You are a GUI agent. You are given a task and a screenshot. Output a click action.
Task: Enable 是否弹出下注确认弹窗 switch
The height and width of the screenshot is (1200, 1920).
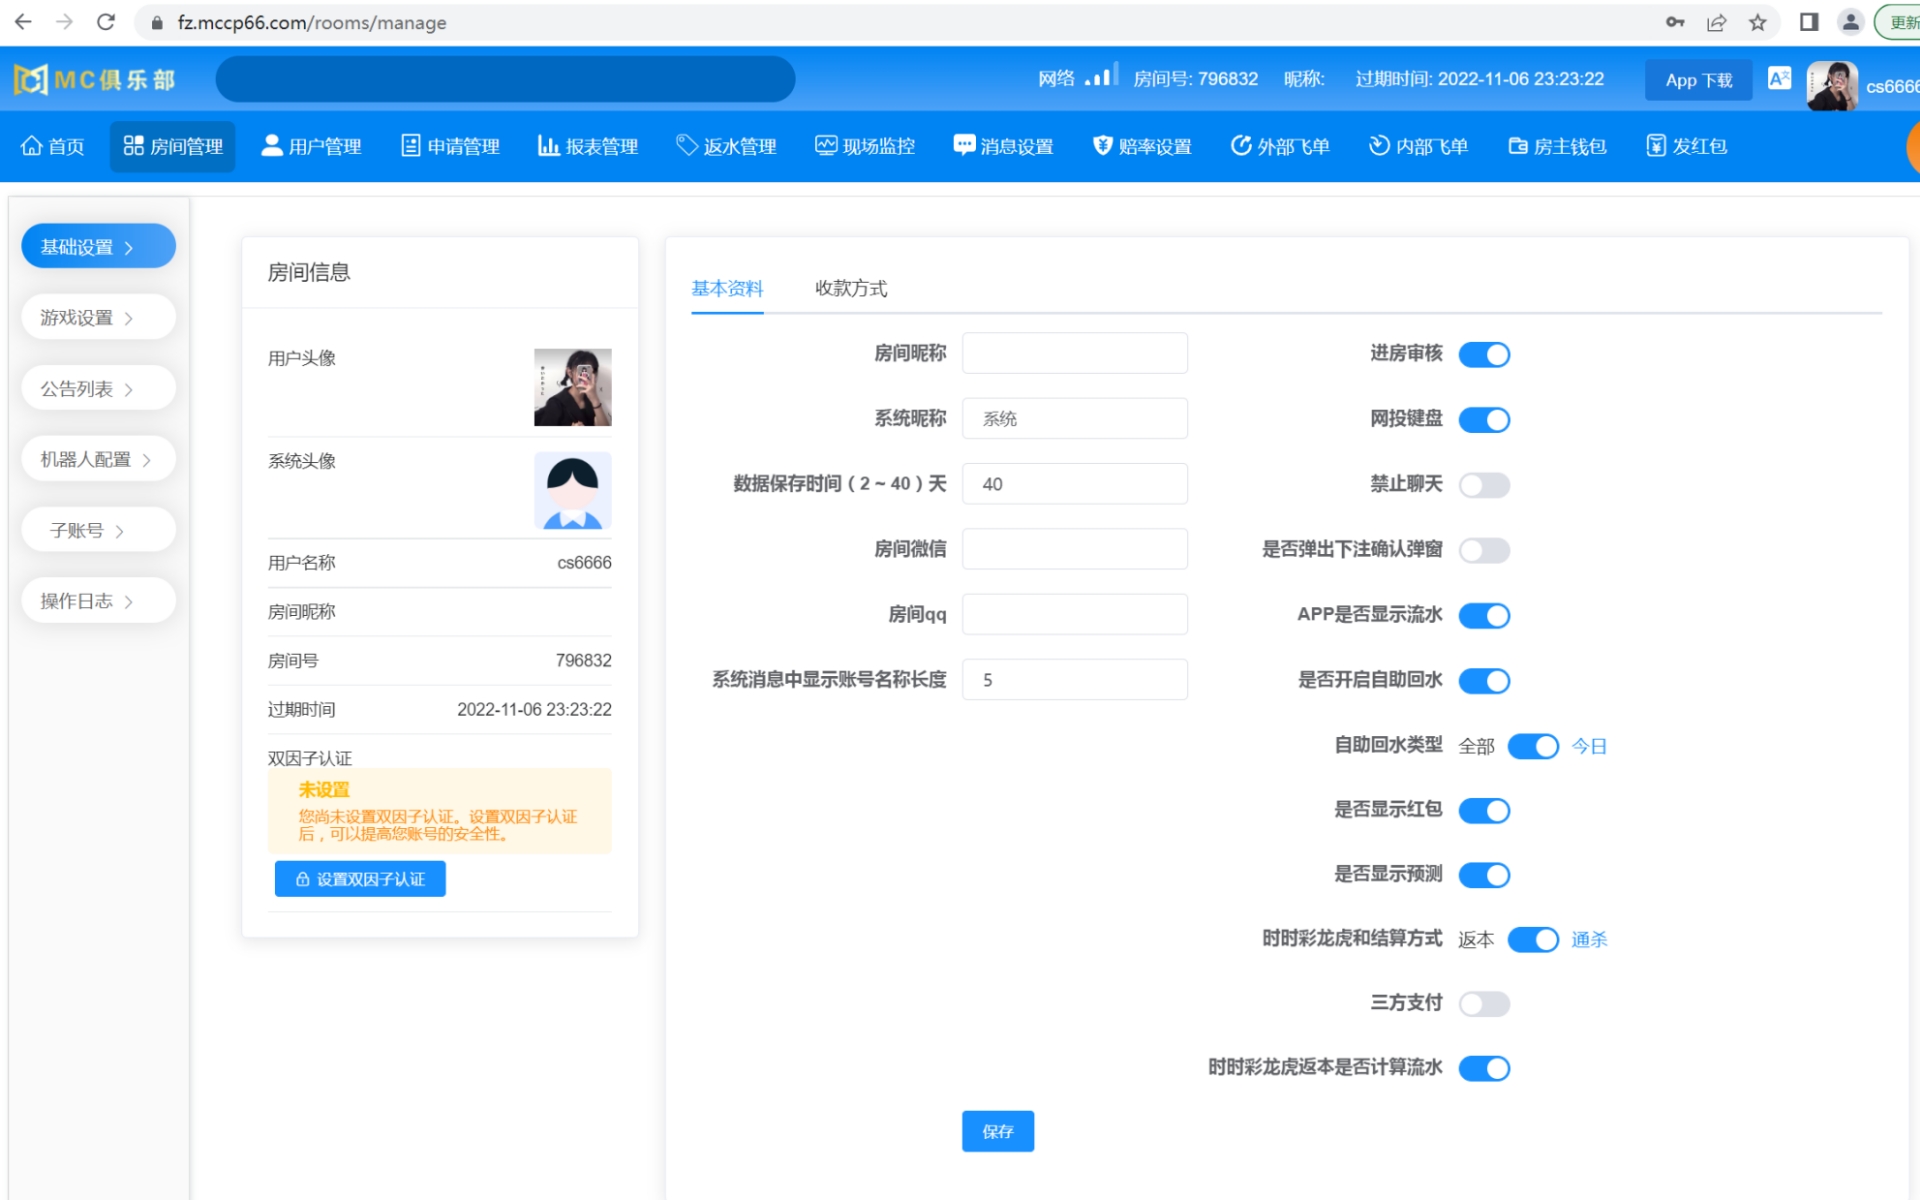point(1484,550)
